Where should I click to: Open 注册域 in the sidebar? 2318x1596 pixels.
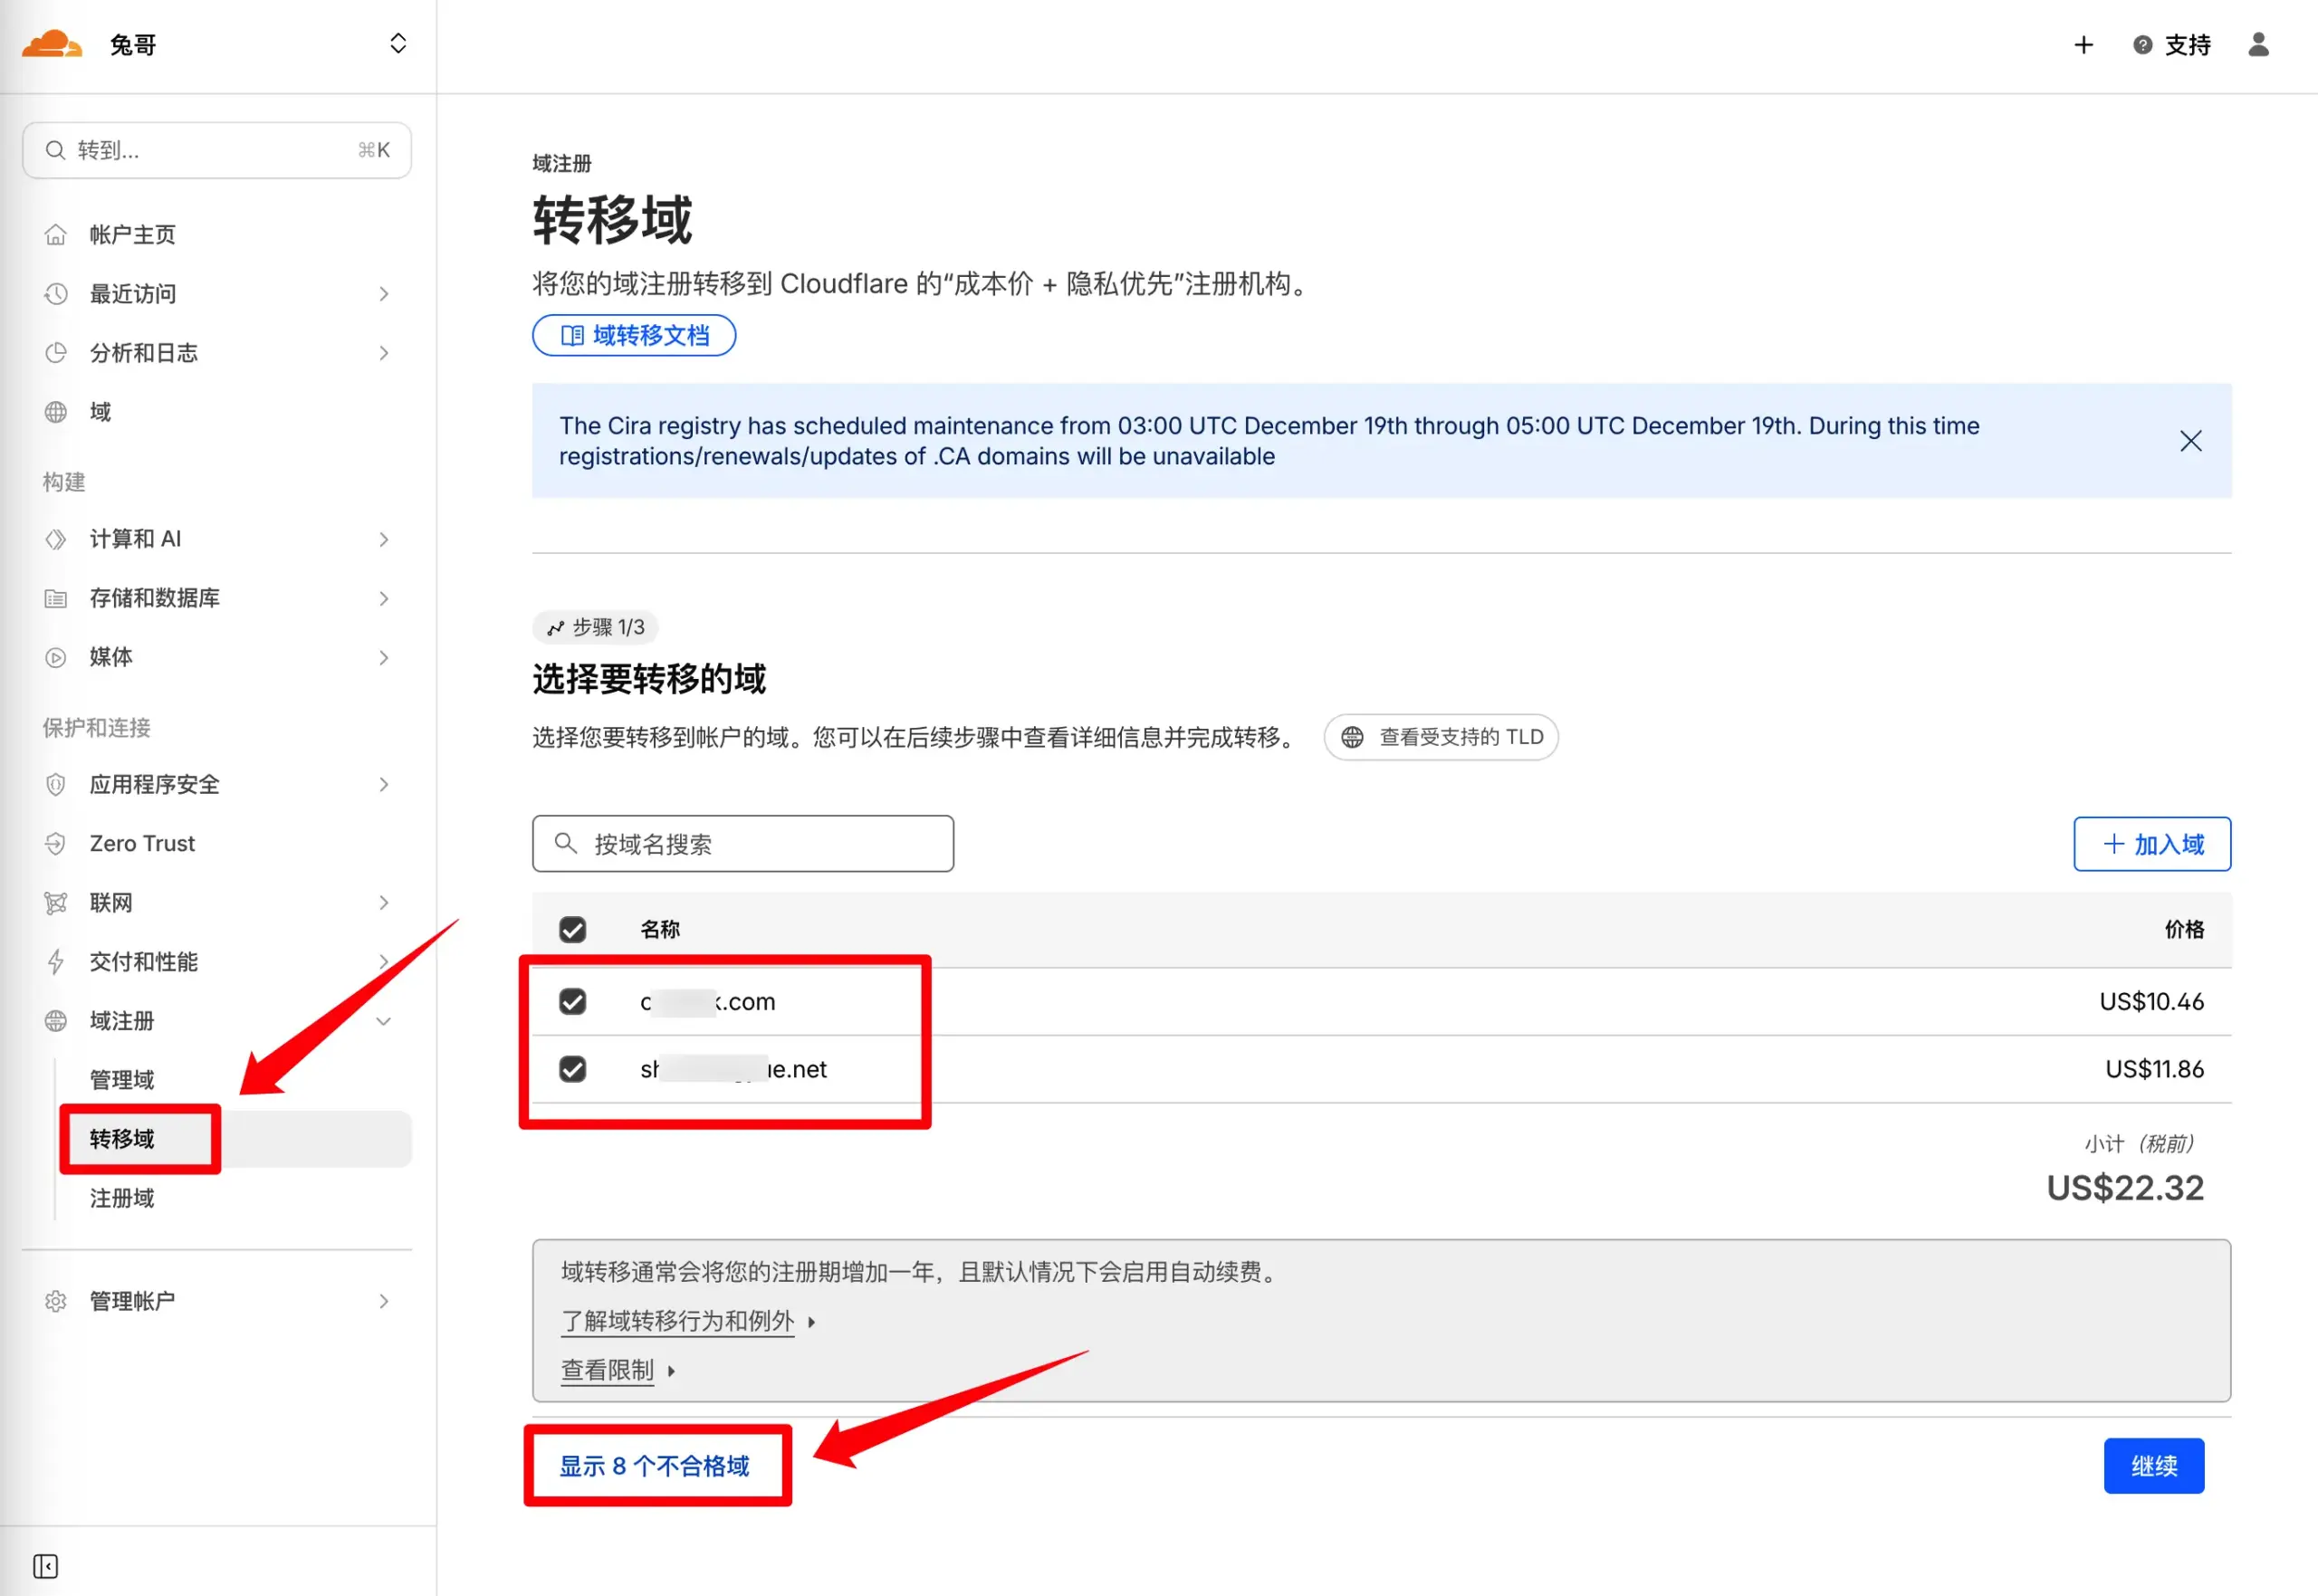point(121,1198)
